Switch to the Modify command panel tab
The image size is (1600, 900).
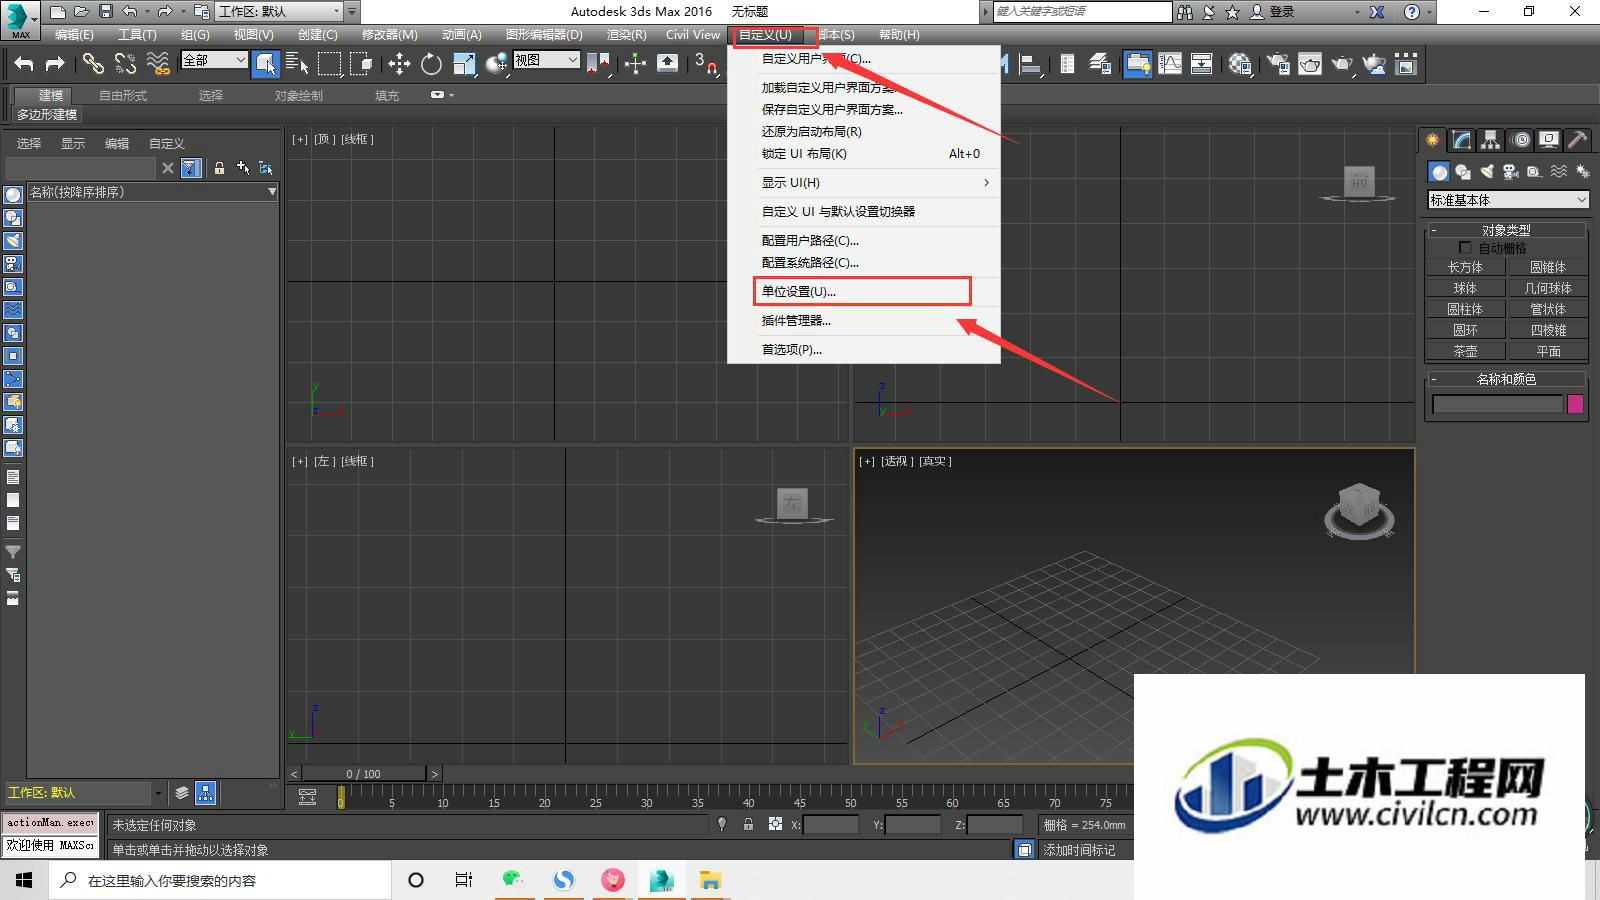1462,140
